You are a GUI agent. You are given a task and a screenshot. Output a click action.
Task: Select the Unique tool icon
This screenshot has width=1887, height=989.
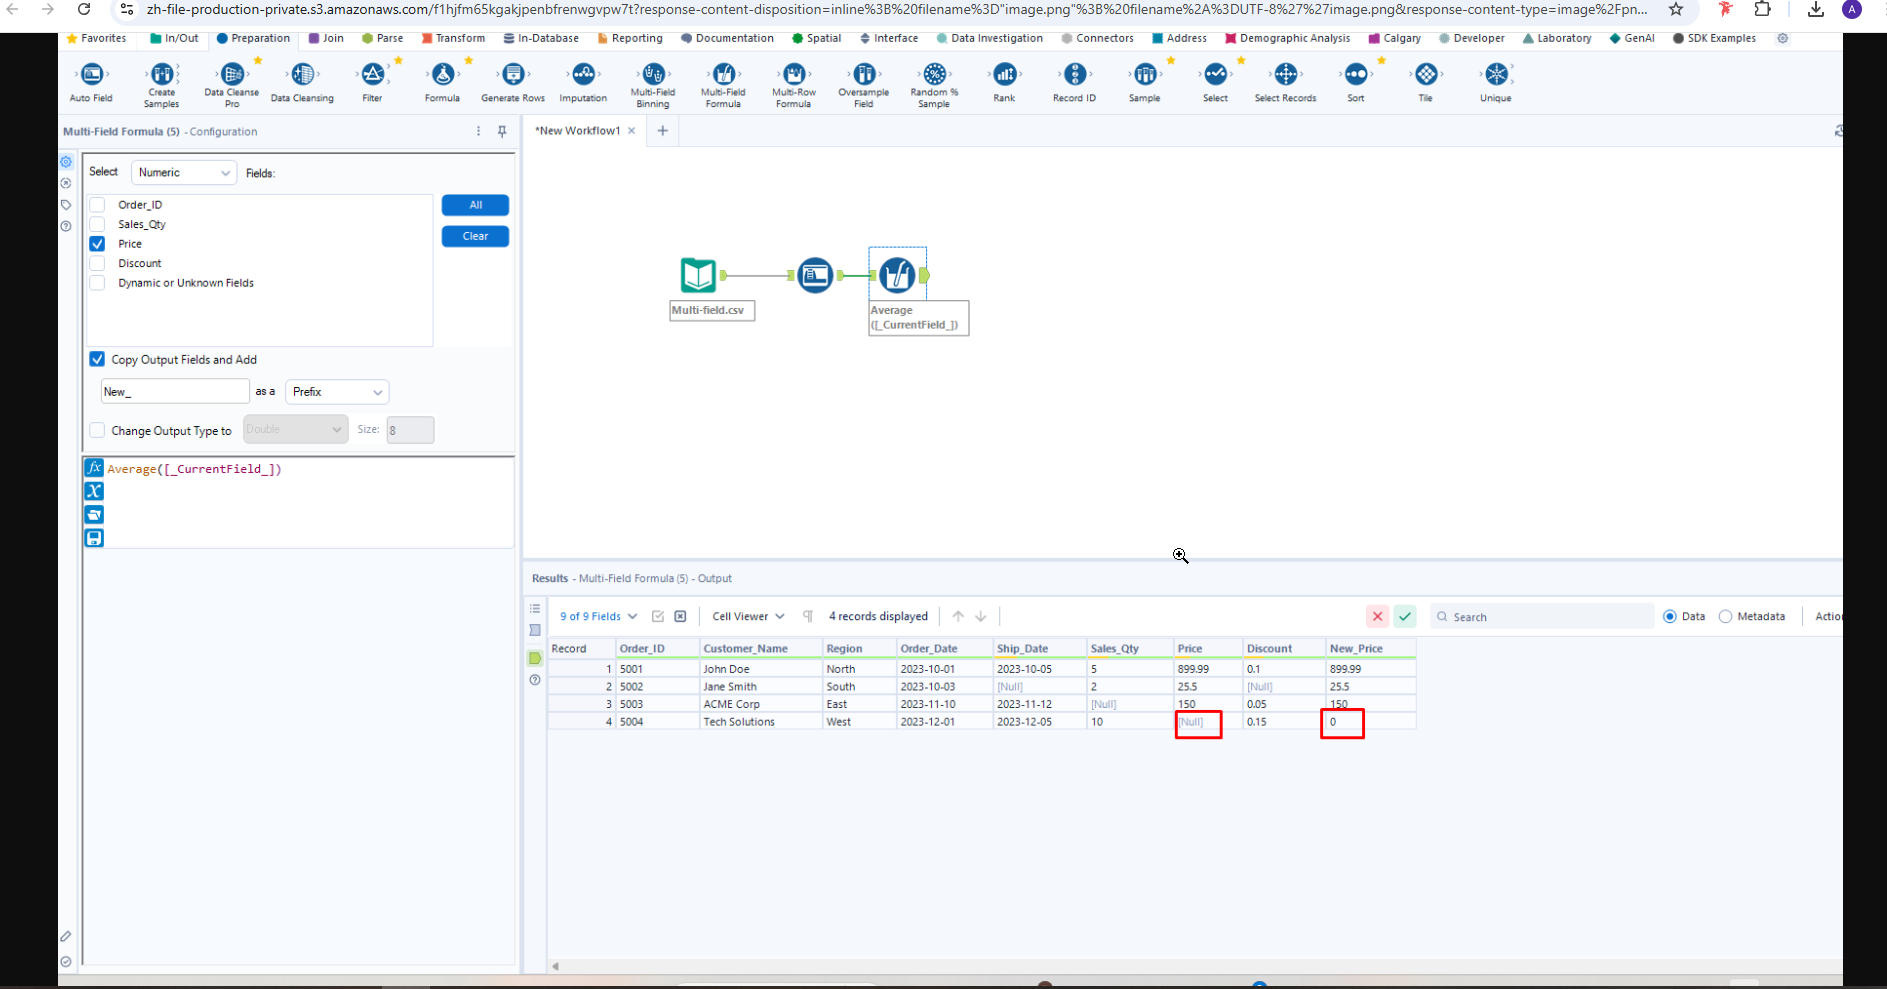(x=1495, y=75)
